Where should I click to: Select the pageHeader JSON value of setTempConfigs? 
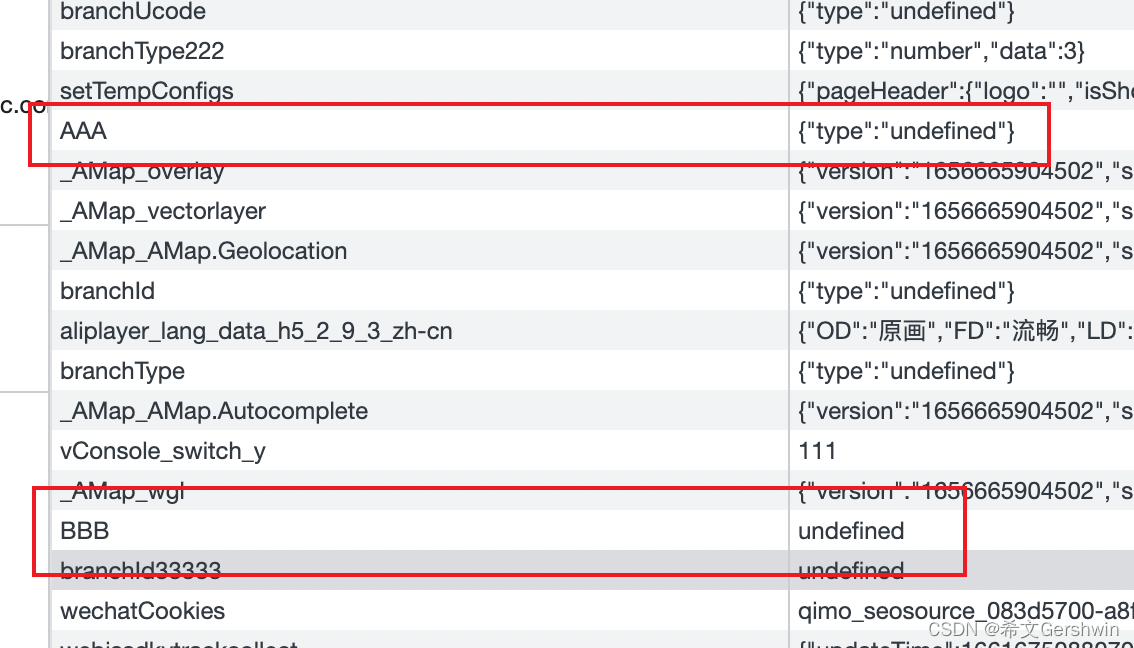[x=960, y=91]
